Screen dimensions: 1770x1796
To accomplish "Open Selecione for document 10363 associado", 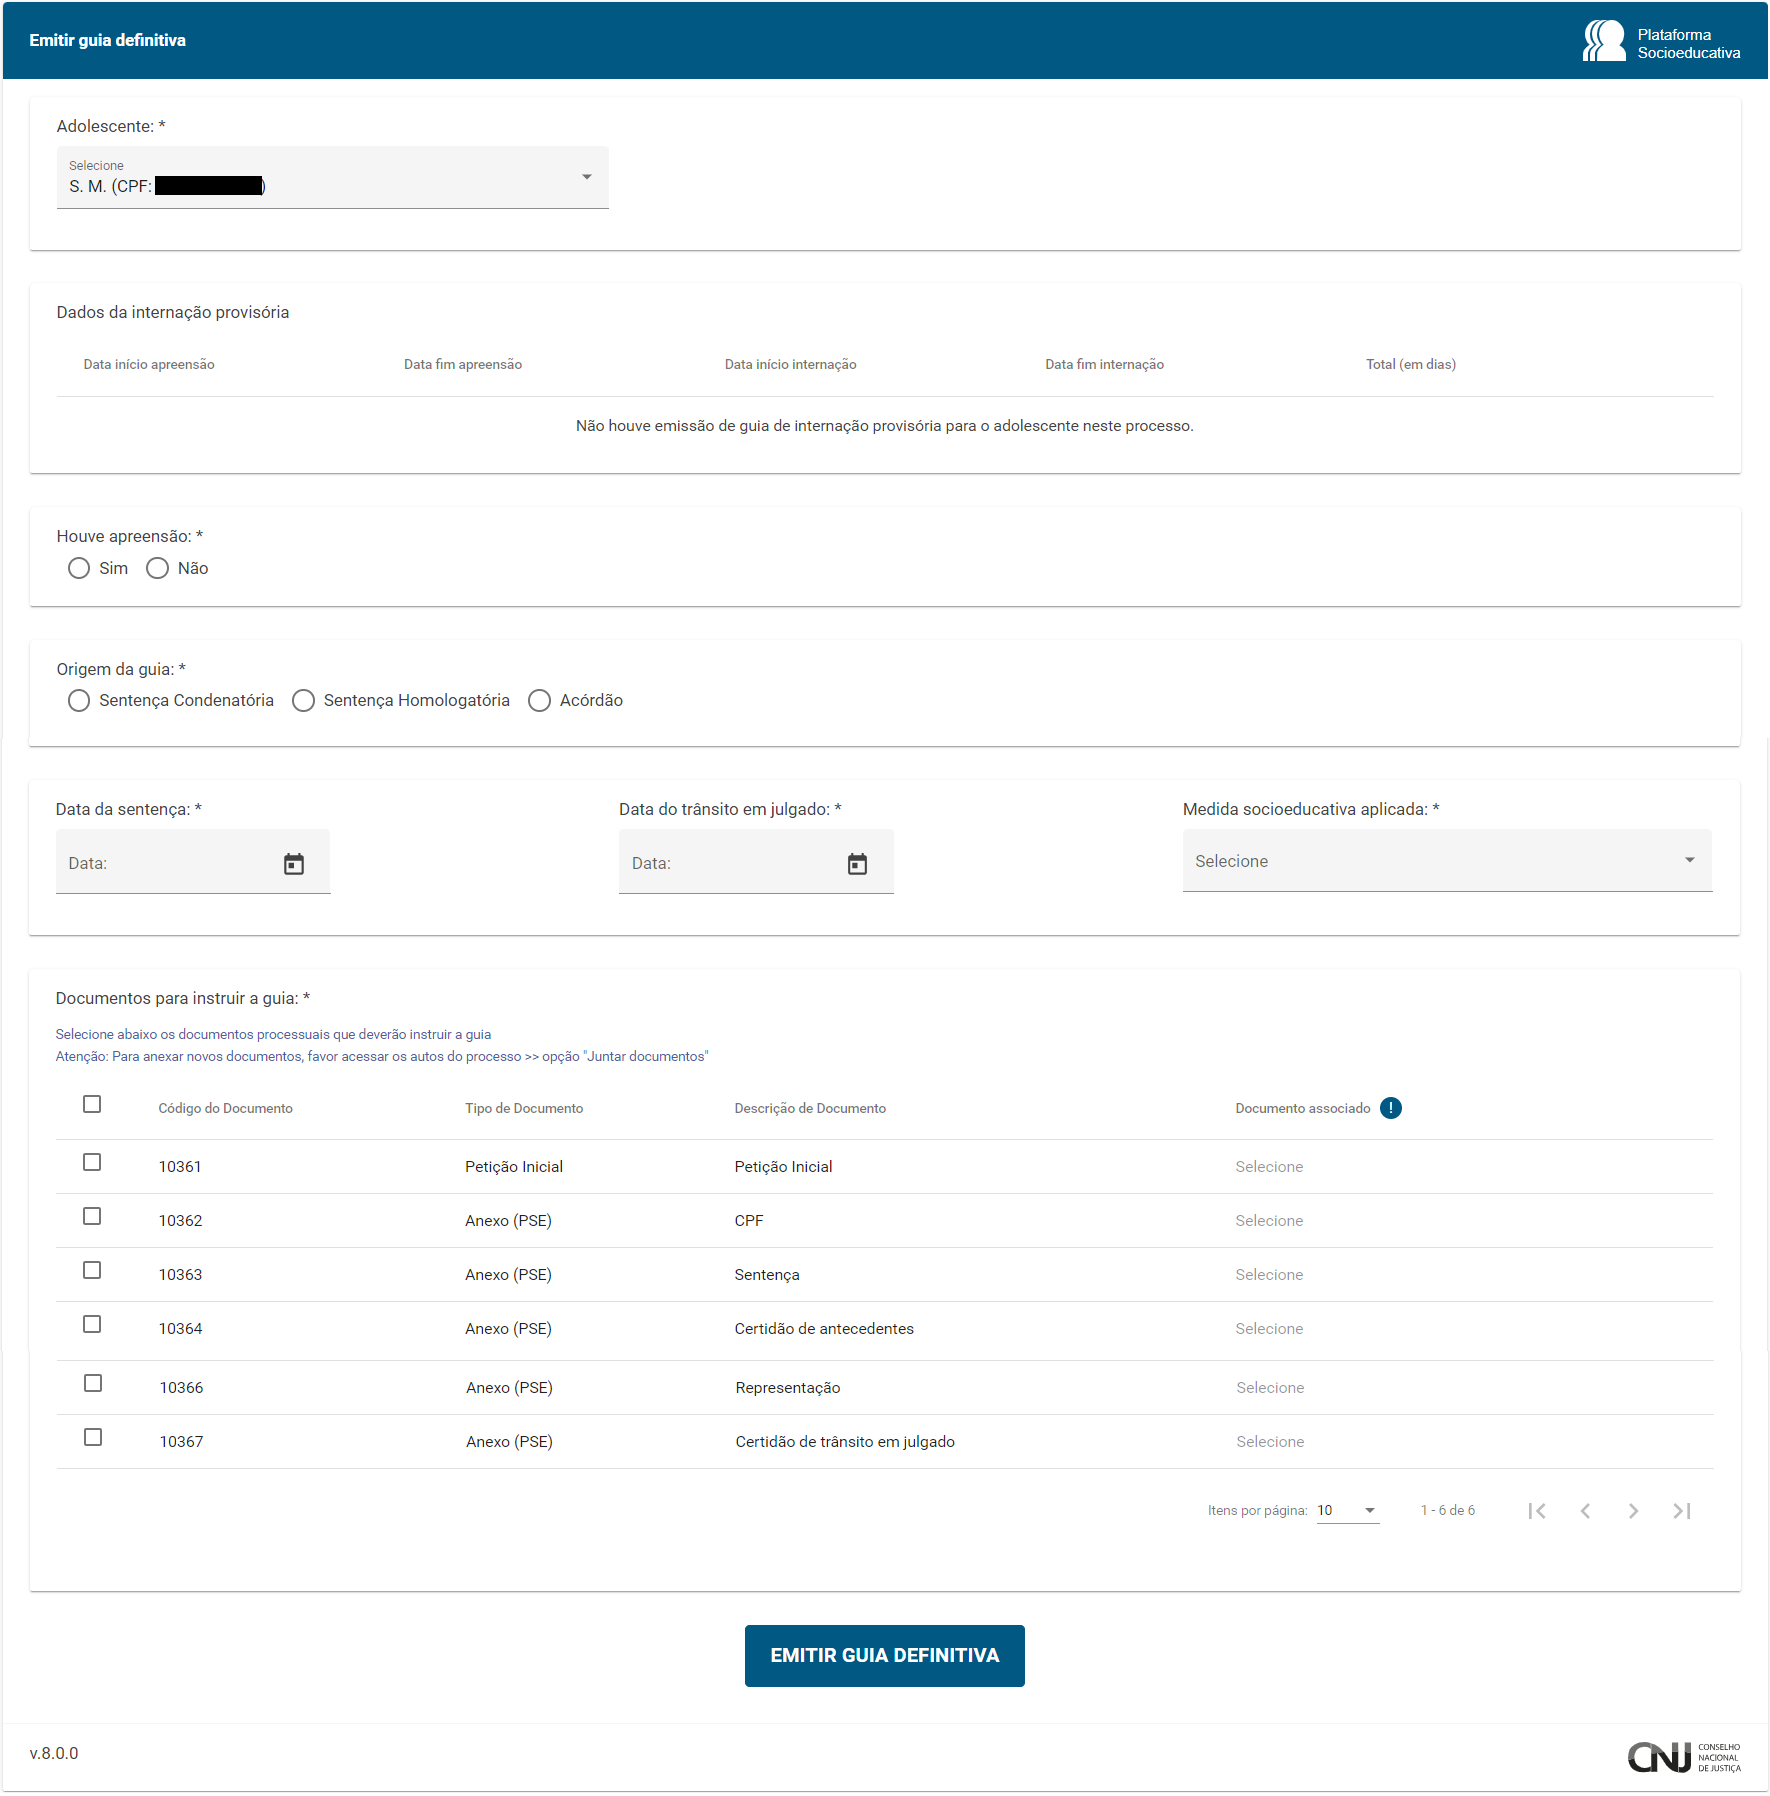I will [x=1269, y=1275].
